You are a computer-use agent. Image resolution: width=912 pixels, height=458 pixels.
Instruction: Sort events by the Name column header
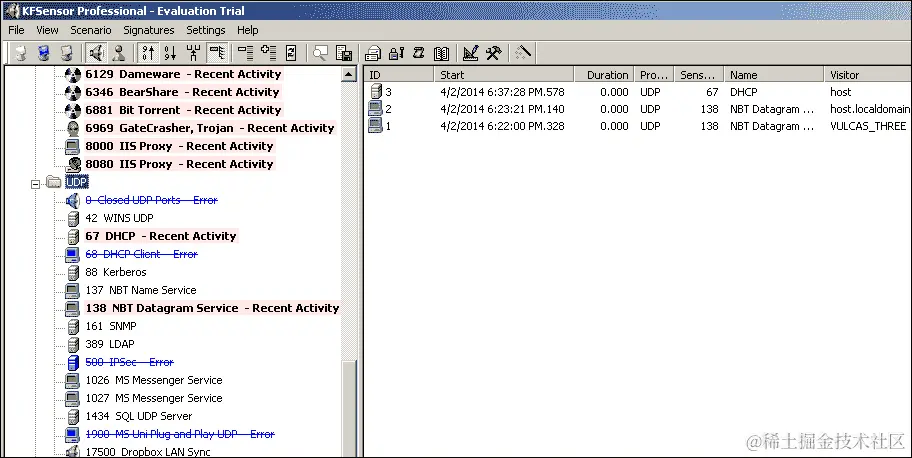774,74
